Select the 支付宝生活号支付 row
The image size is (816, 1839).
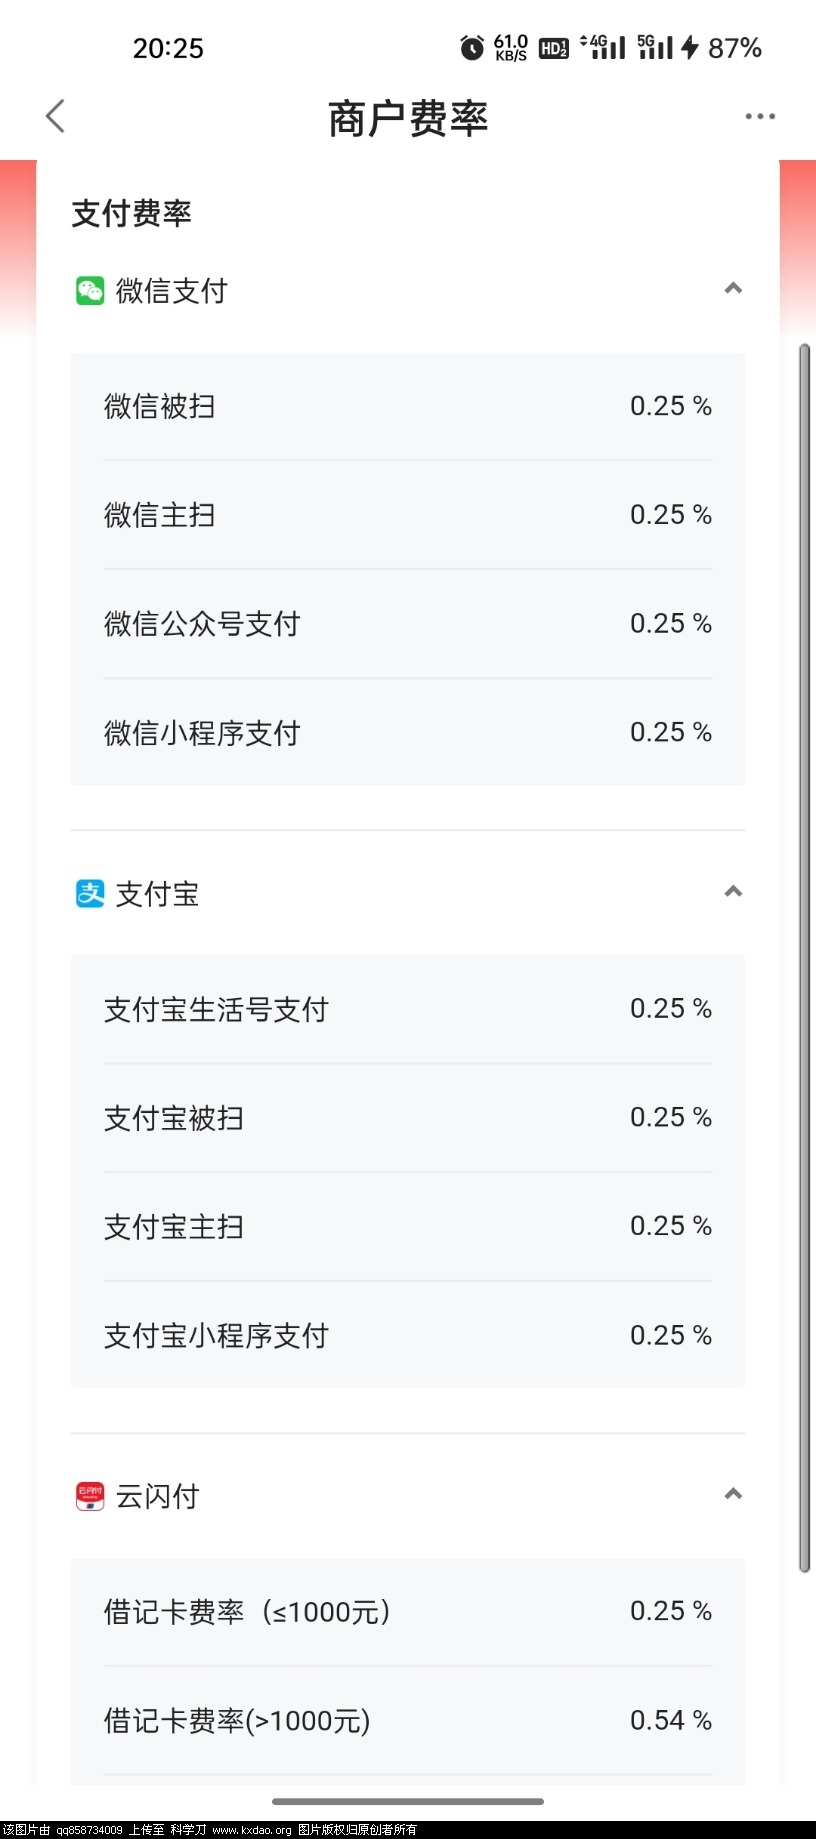coord(408,1009)
